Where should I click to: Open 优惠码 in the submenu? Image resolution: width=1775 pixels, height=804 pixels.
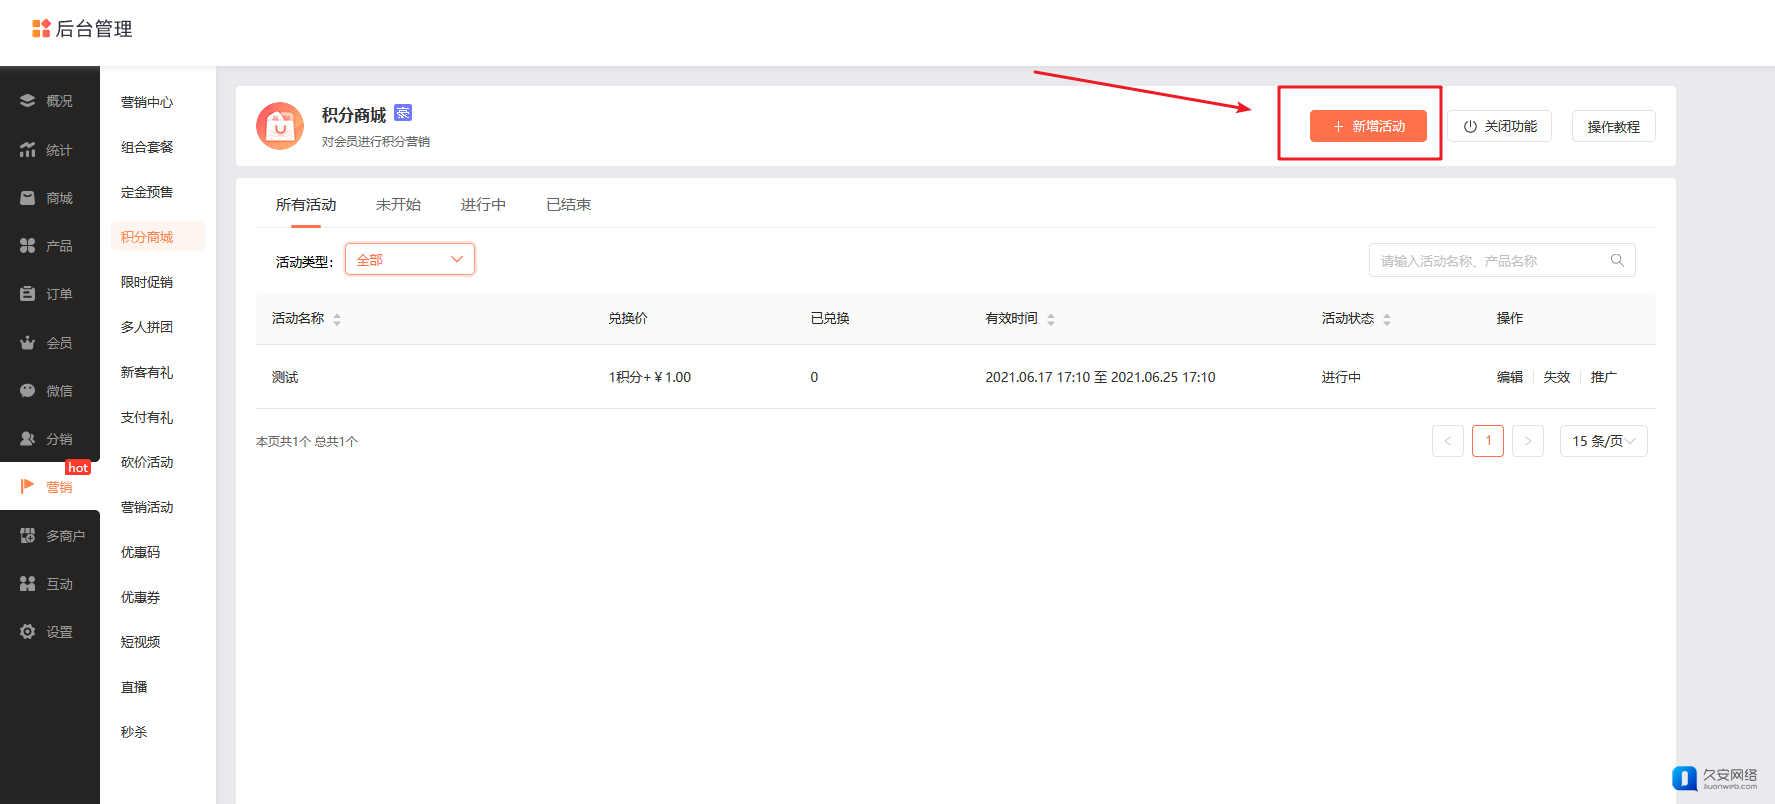click(x=140, y=552)
